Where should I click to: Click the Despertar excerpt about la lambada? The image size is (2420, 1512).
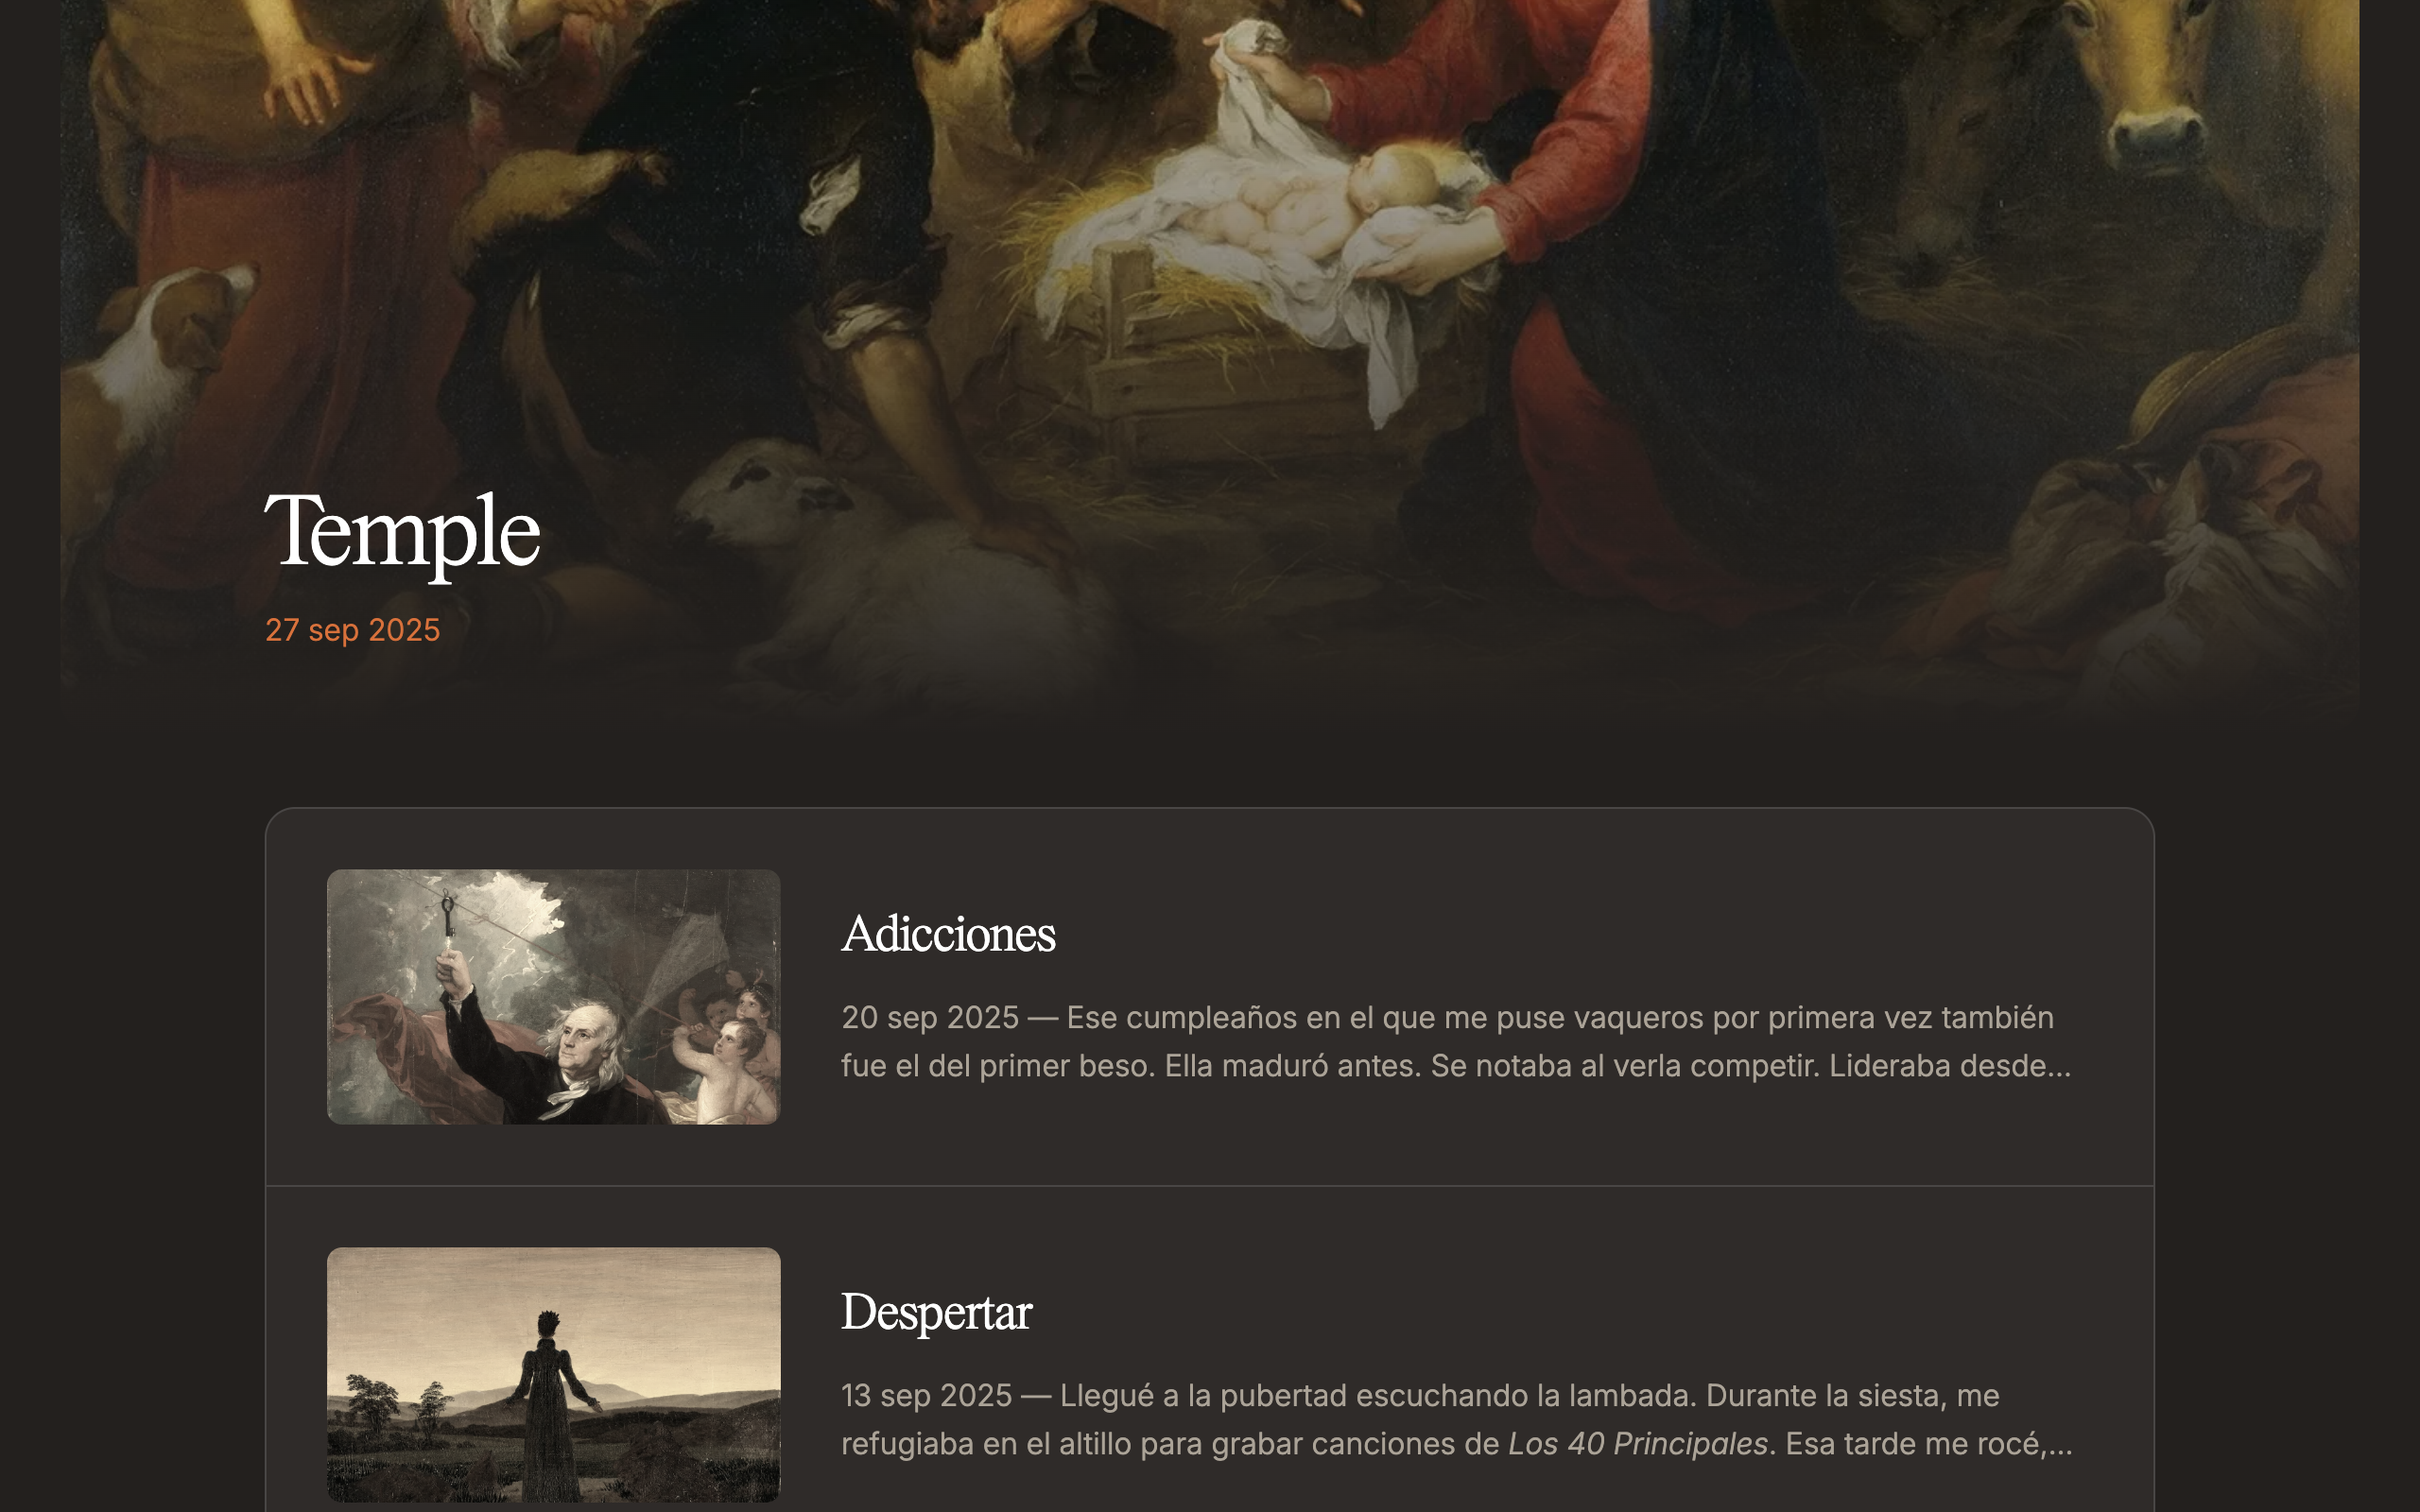click(1456, 1419)
